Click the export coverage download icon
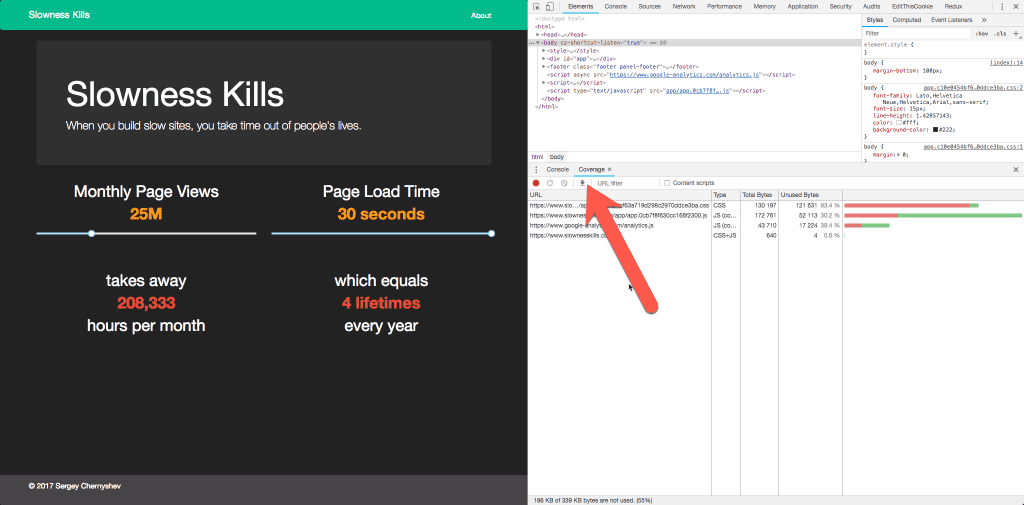The width and height of the screenshot is (1024, 505). pos(583,183)
